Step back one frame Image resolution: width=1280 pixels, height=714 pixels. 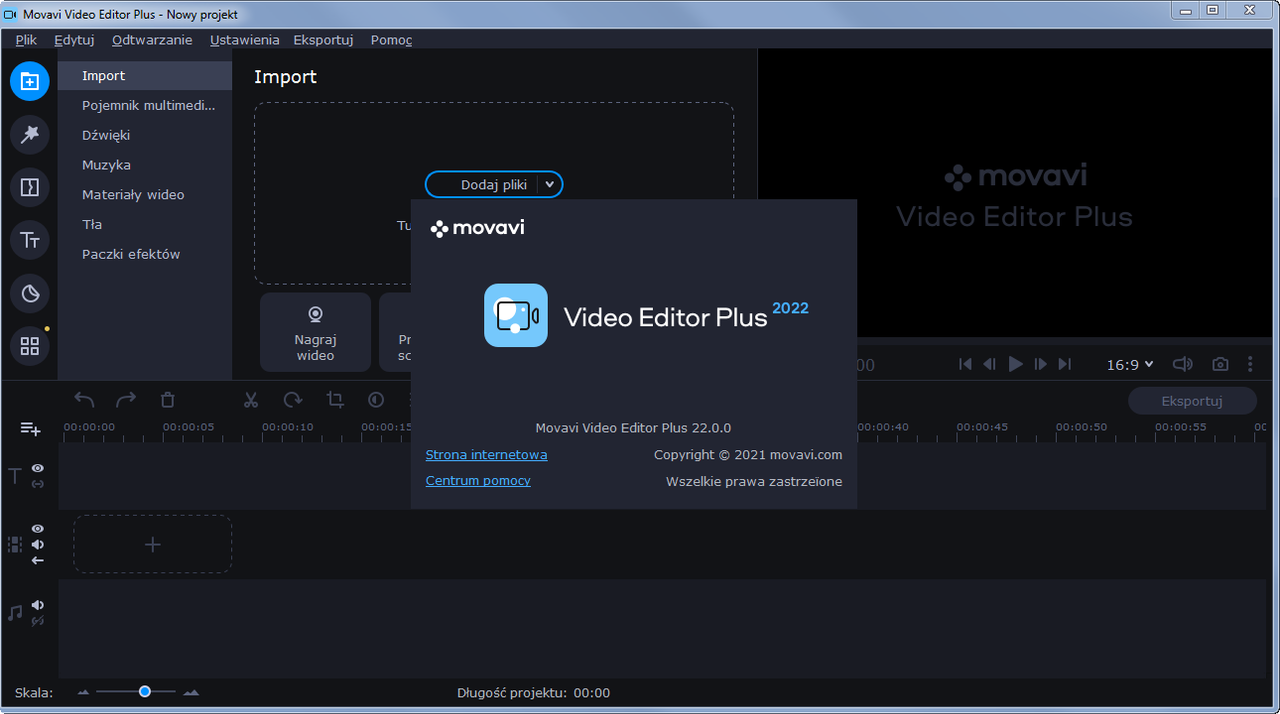pos(990,365)
